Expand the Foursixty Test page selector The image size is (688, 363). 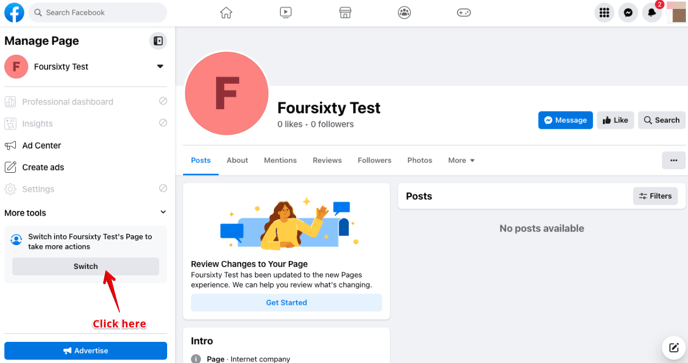160,67
